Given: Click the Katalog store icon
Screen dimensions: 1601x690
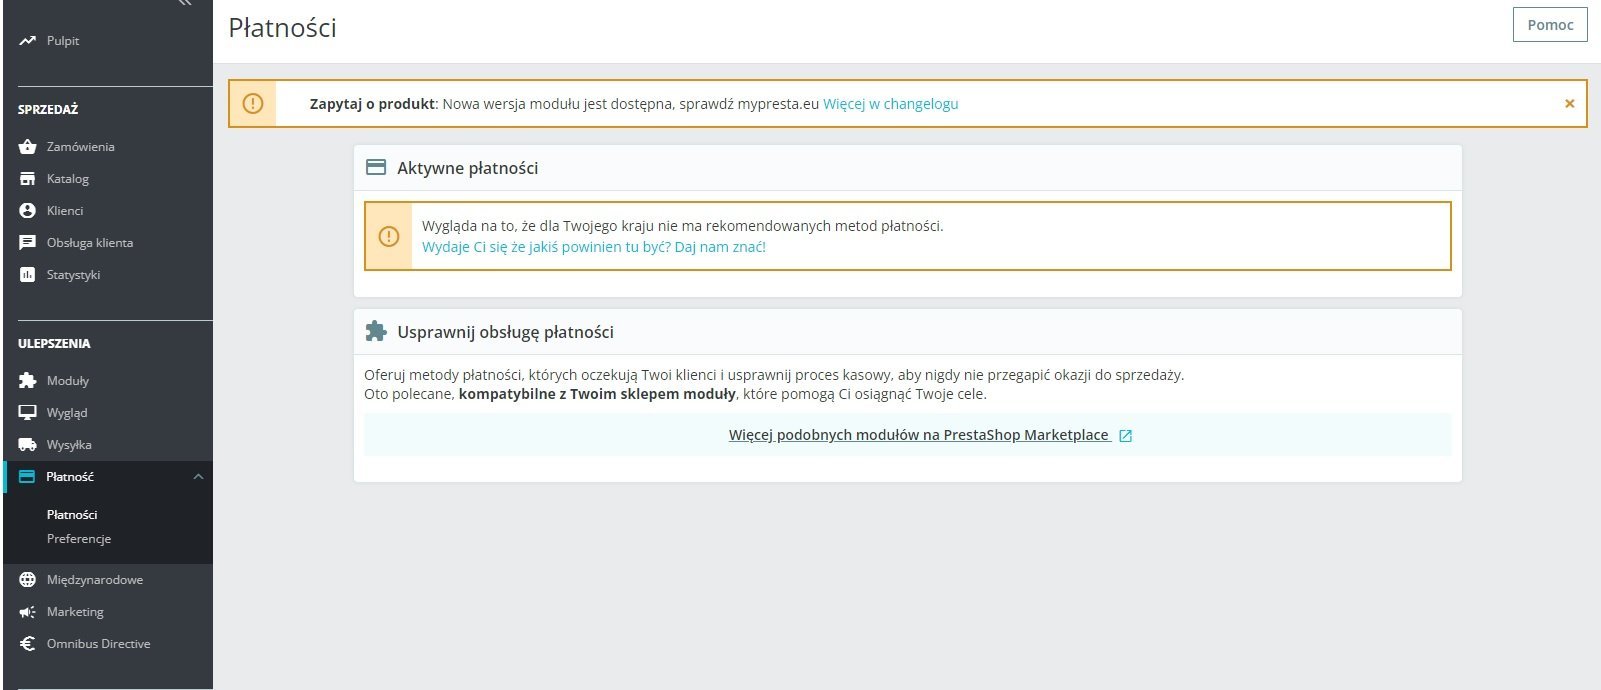Looking at the screenshot, I should (27, 179).
